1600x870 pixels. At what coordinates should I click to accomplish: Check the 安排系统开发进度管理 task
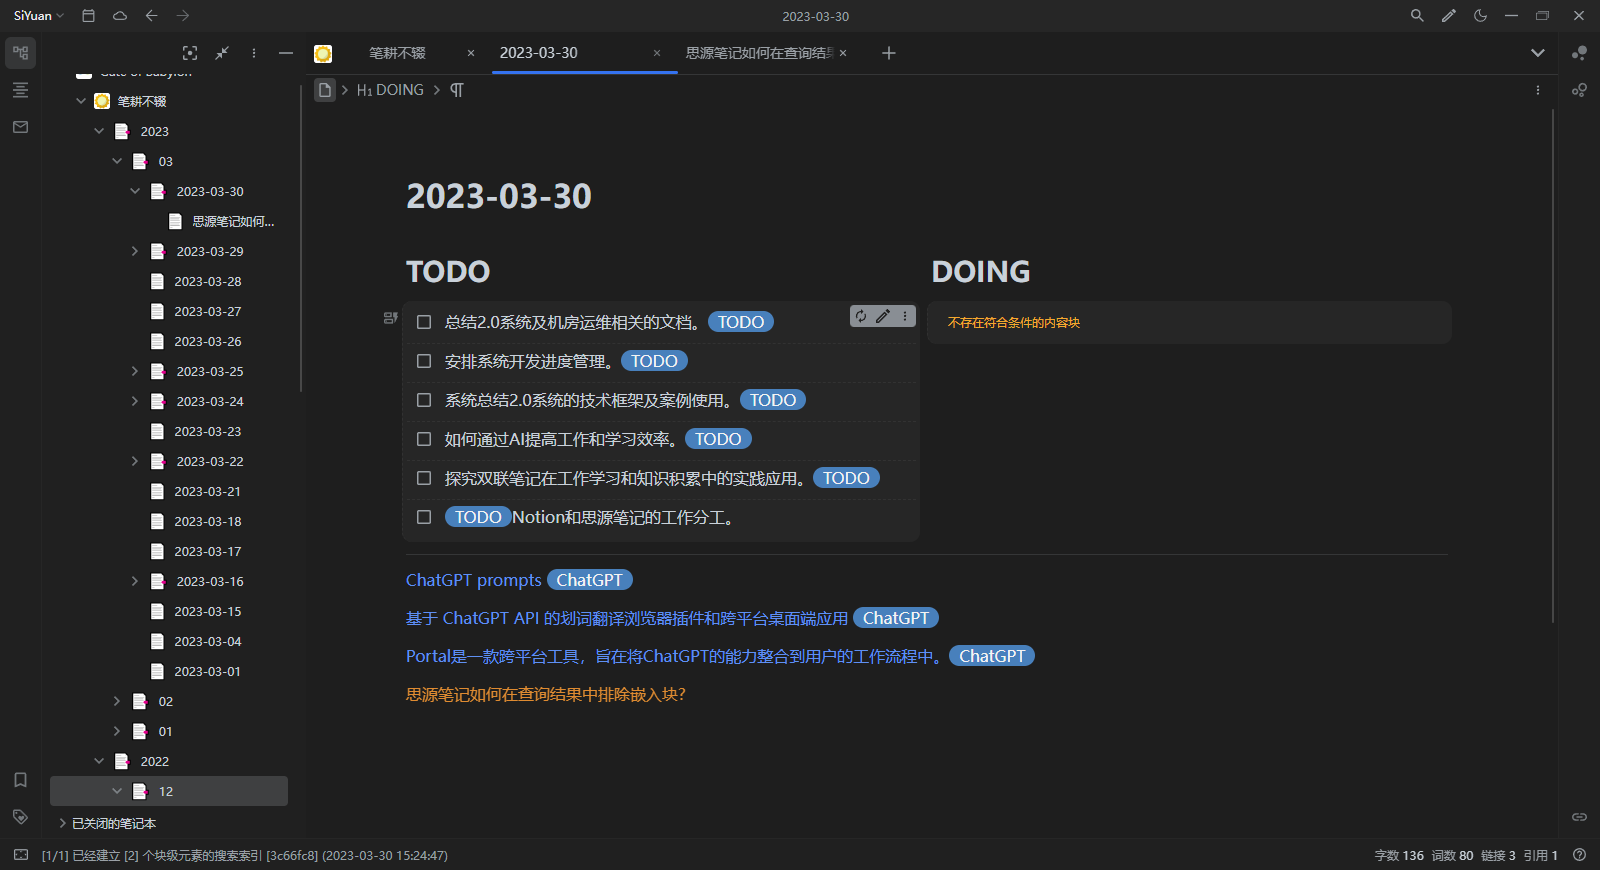pos(424,361)
